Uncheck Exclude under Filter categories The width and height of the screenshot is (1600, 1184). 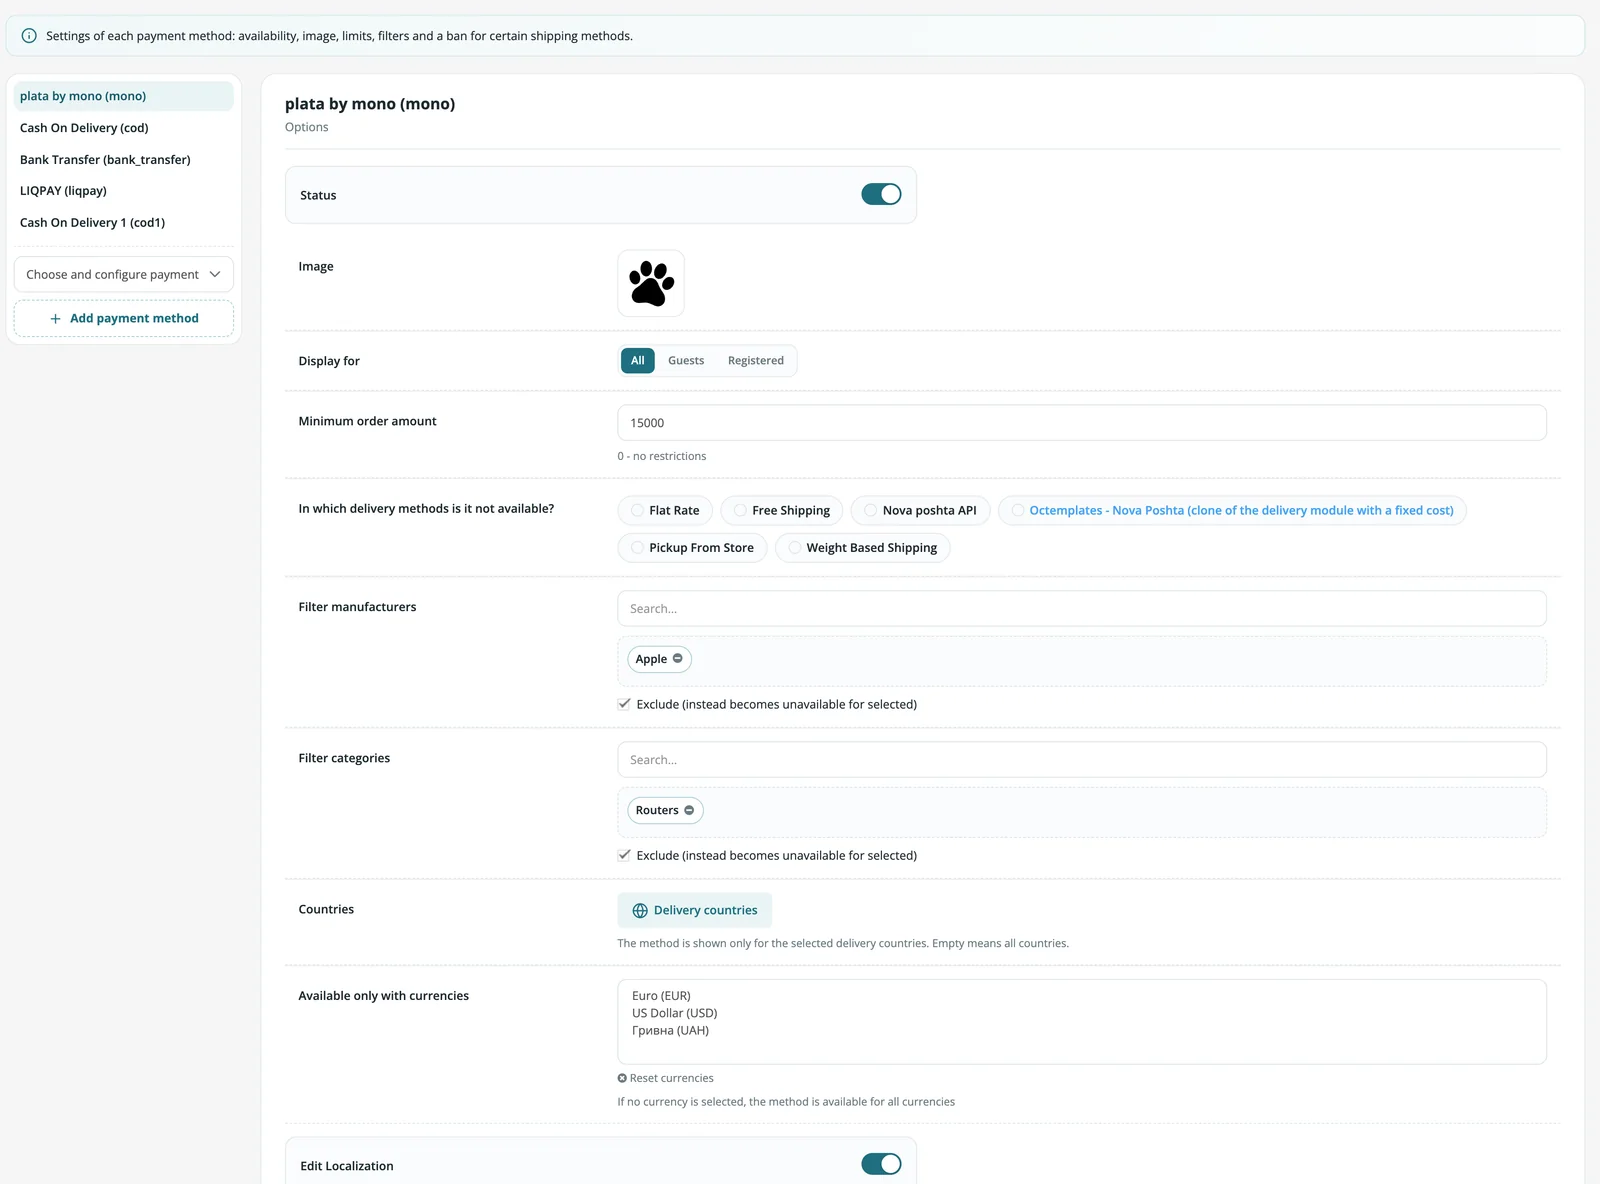pyautogui.click(x=624, y=855)
